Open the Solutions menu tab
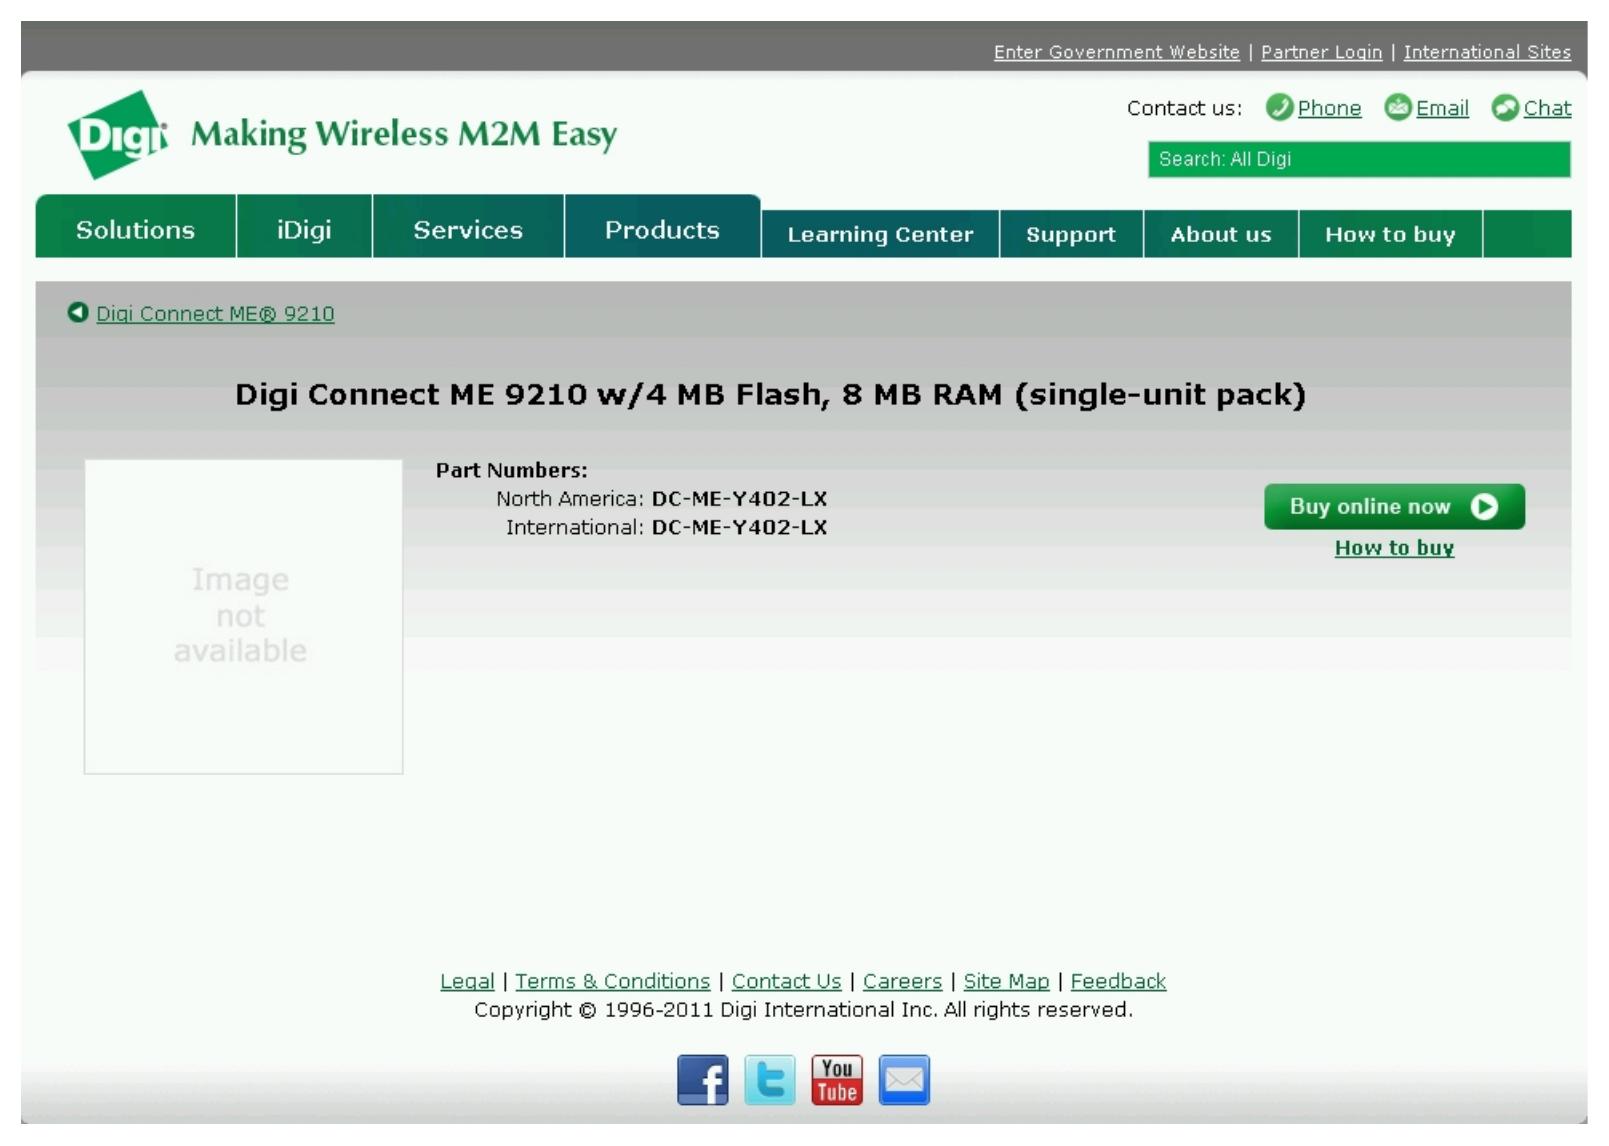This screenshot has width=1609, height=1146. (136, 229)
